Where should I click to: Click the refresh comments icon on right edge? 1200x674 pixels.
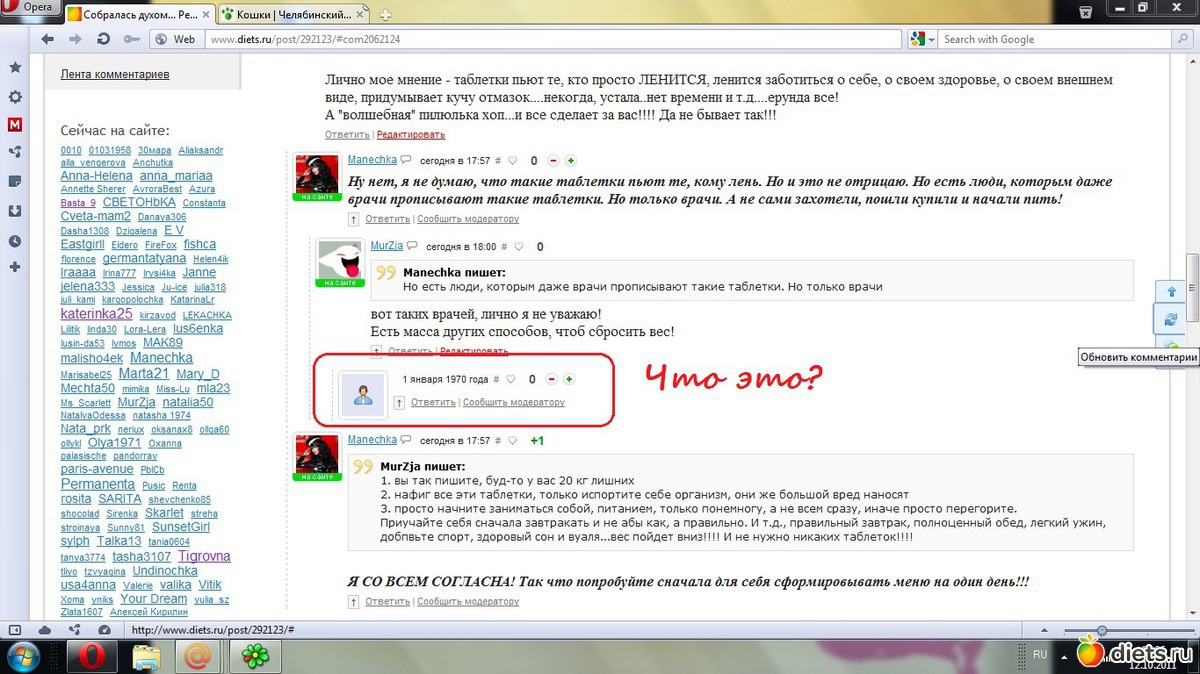click(1171, 320)
